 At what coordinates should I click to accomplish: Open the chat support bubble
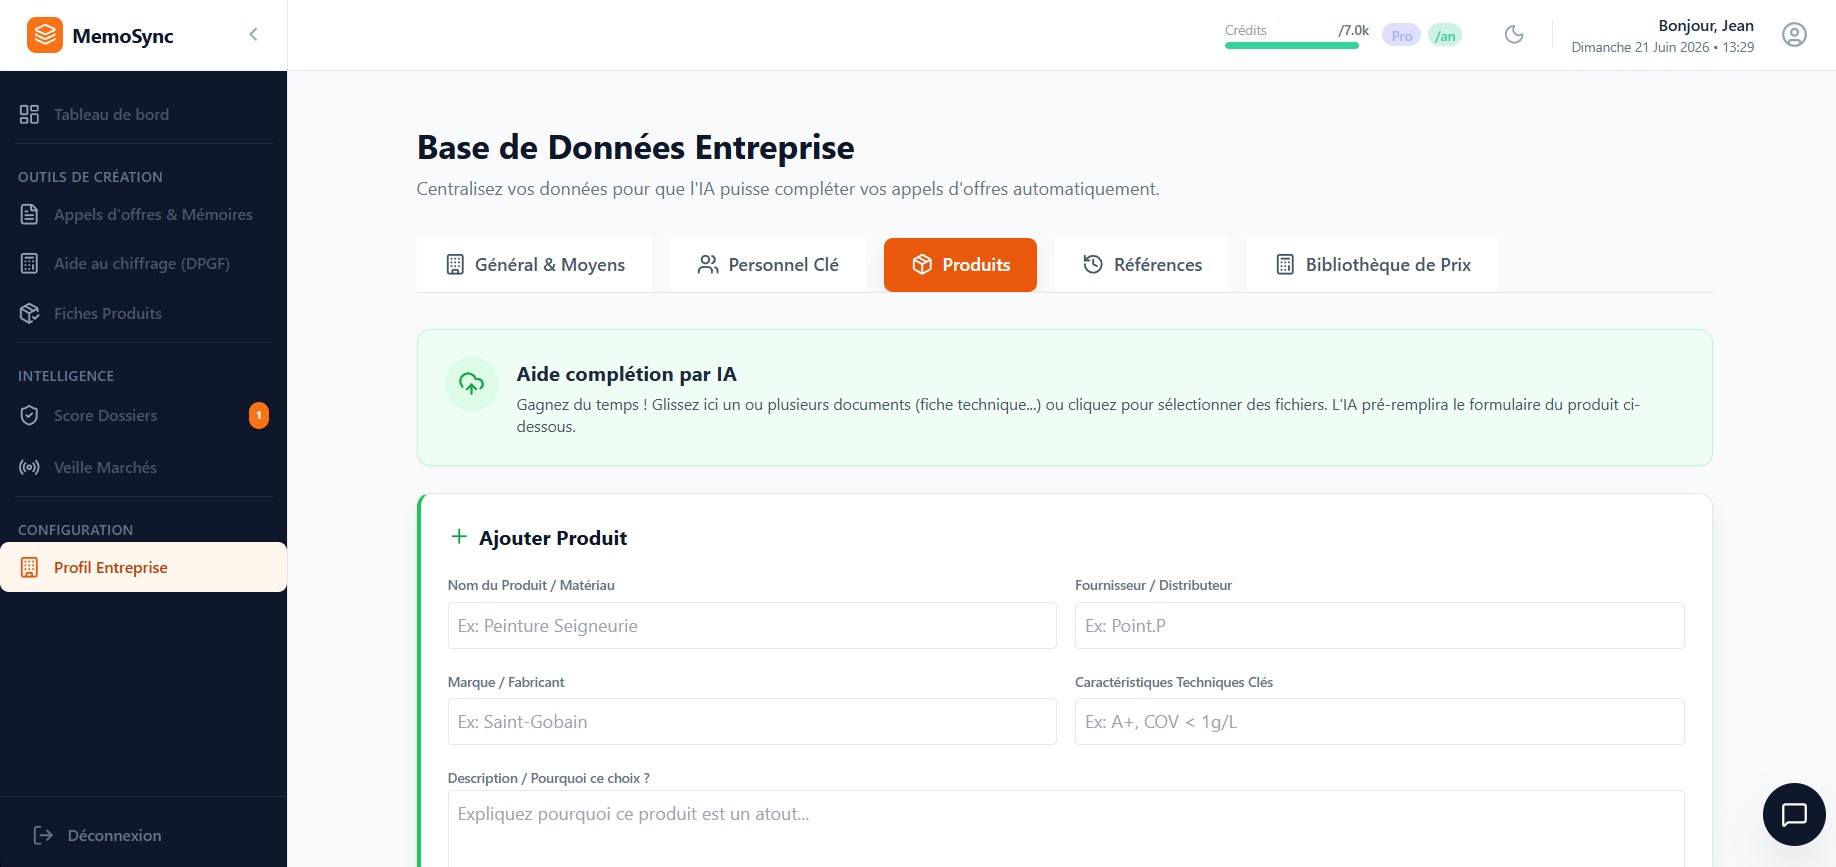point(1794,814)
